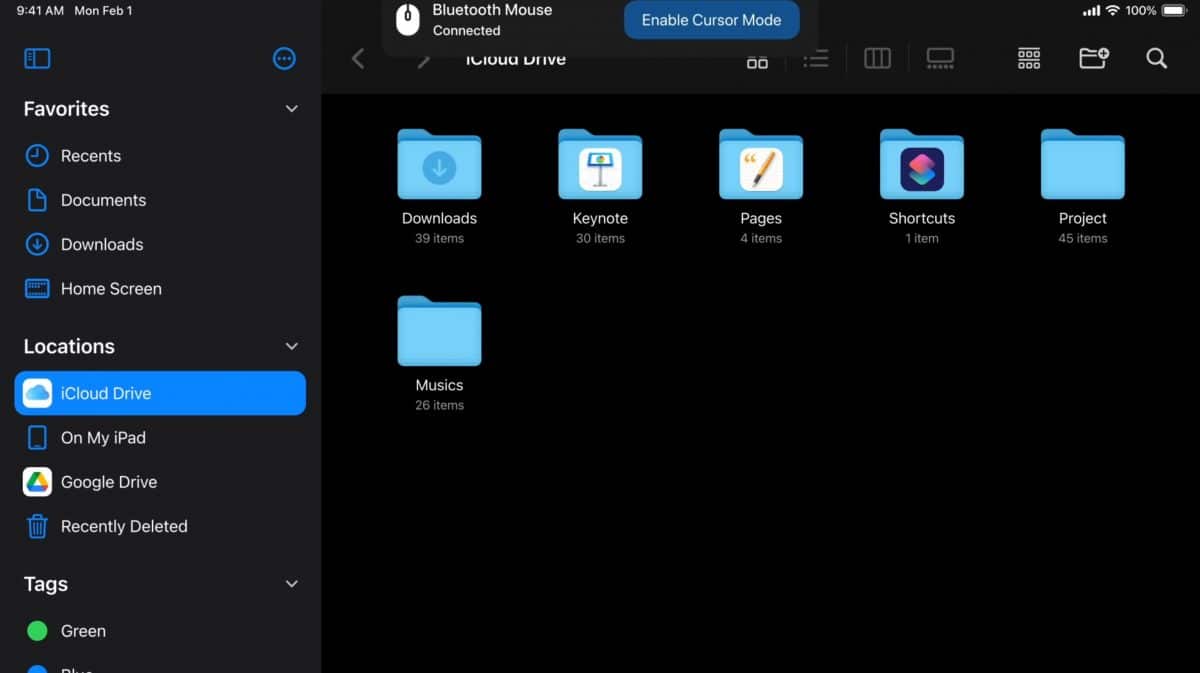Switch to list view in Files toolbar
This screenshot has height=673, width=1200.
coord(816,58)
